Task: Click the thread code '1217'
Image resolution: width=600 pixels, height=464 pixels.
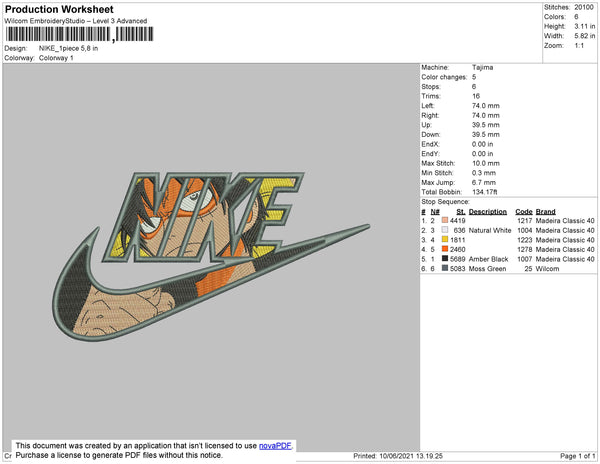Action: [x=525, y=221]
